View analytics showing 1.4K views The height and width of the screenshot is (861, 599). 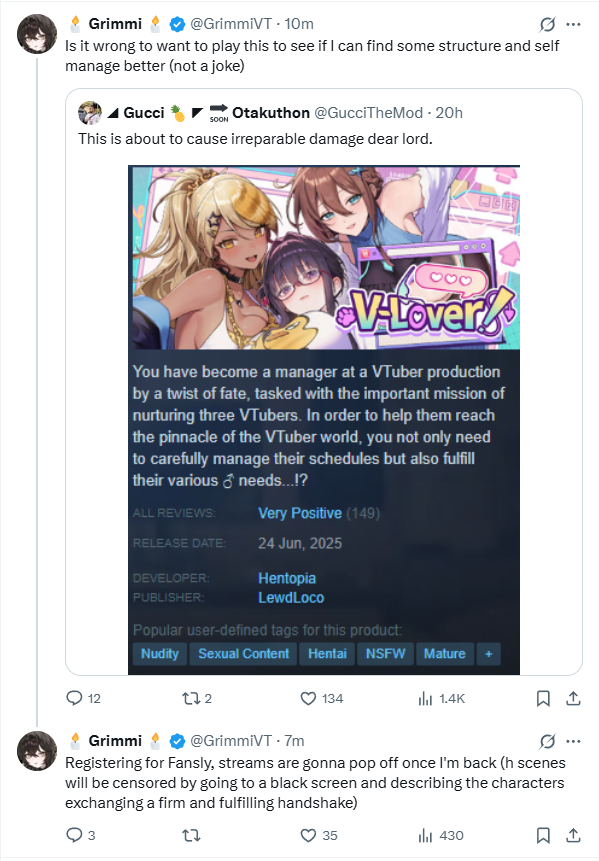point(426,698)
